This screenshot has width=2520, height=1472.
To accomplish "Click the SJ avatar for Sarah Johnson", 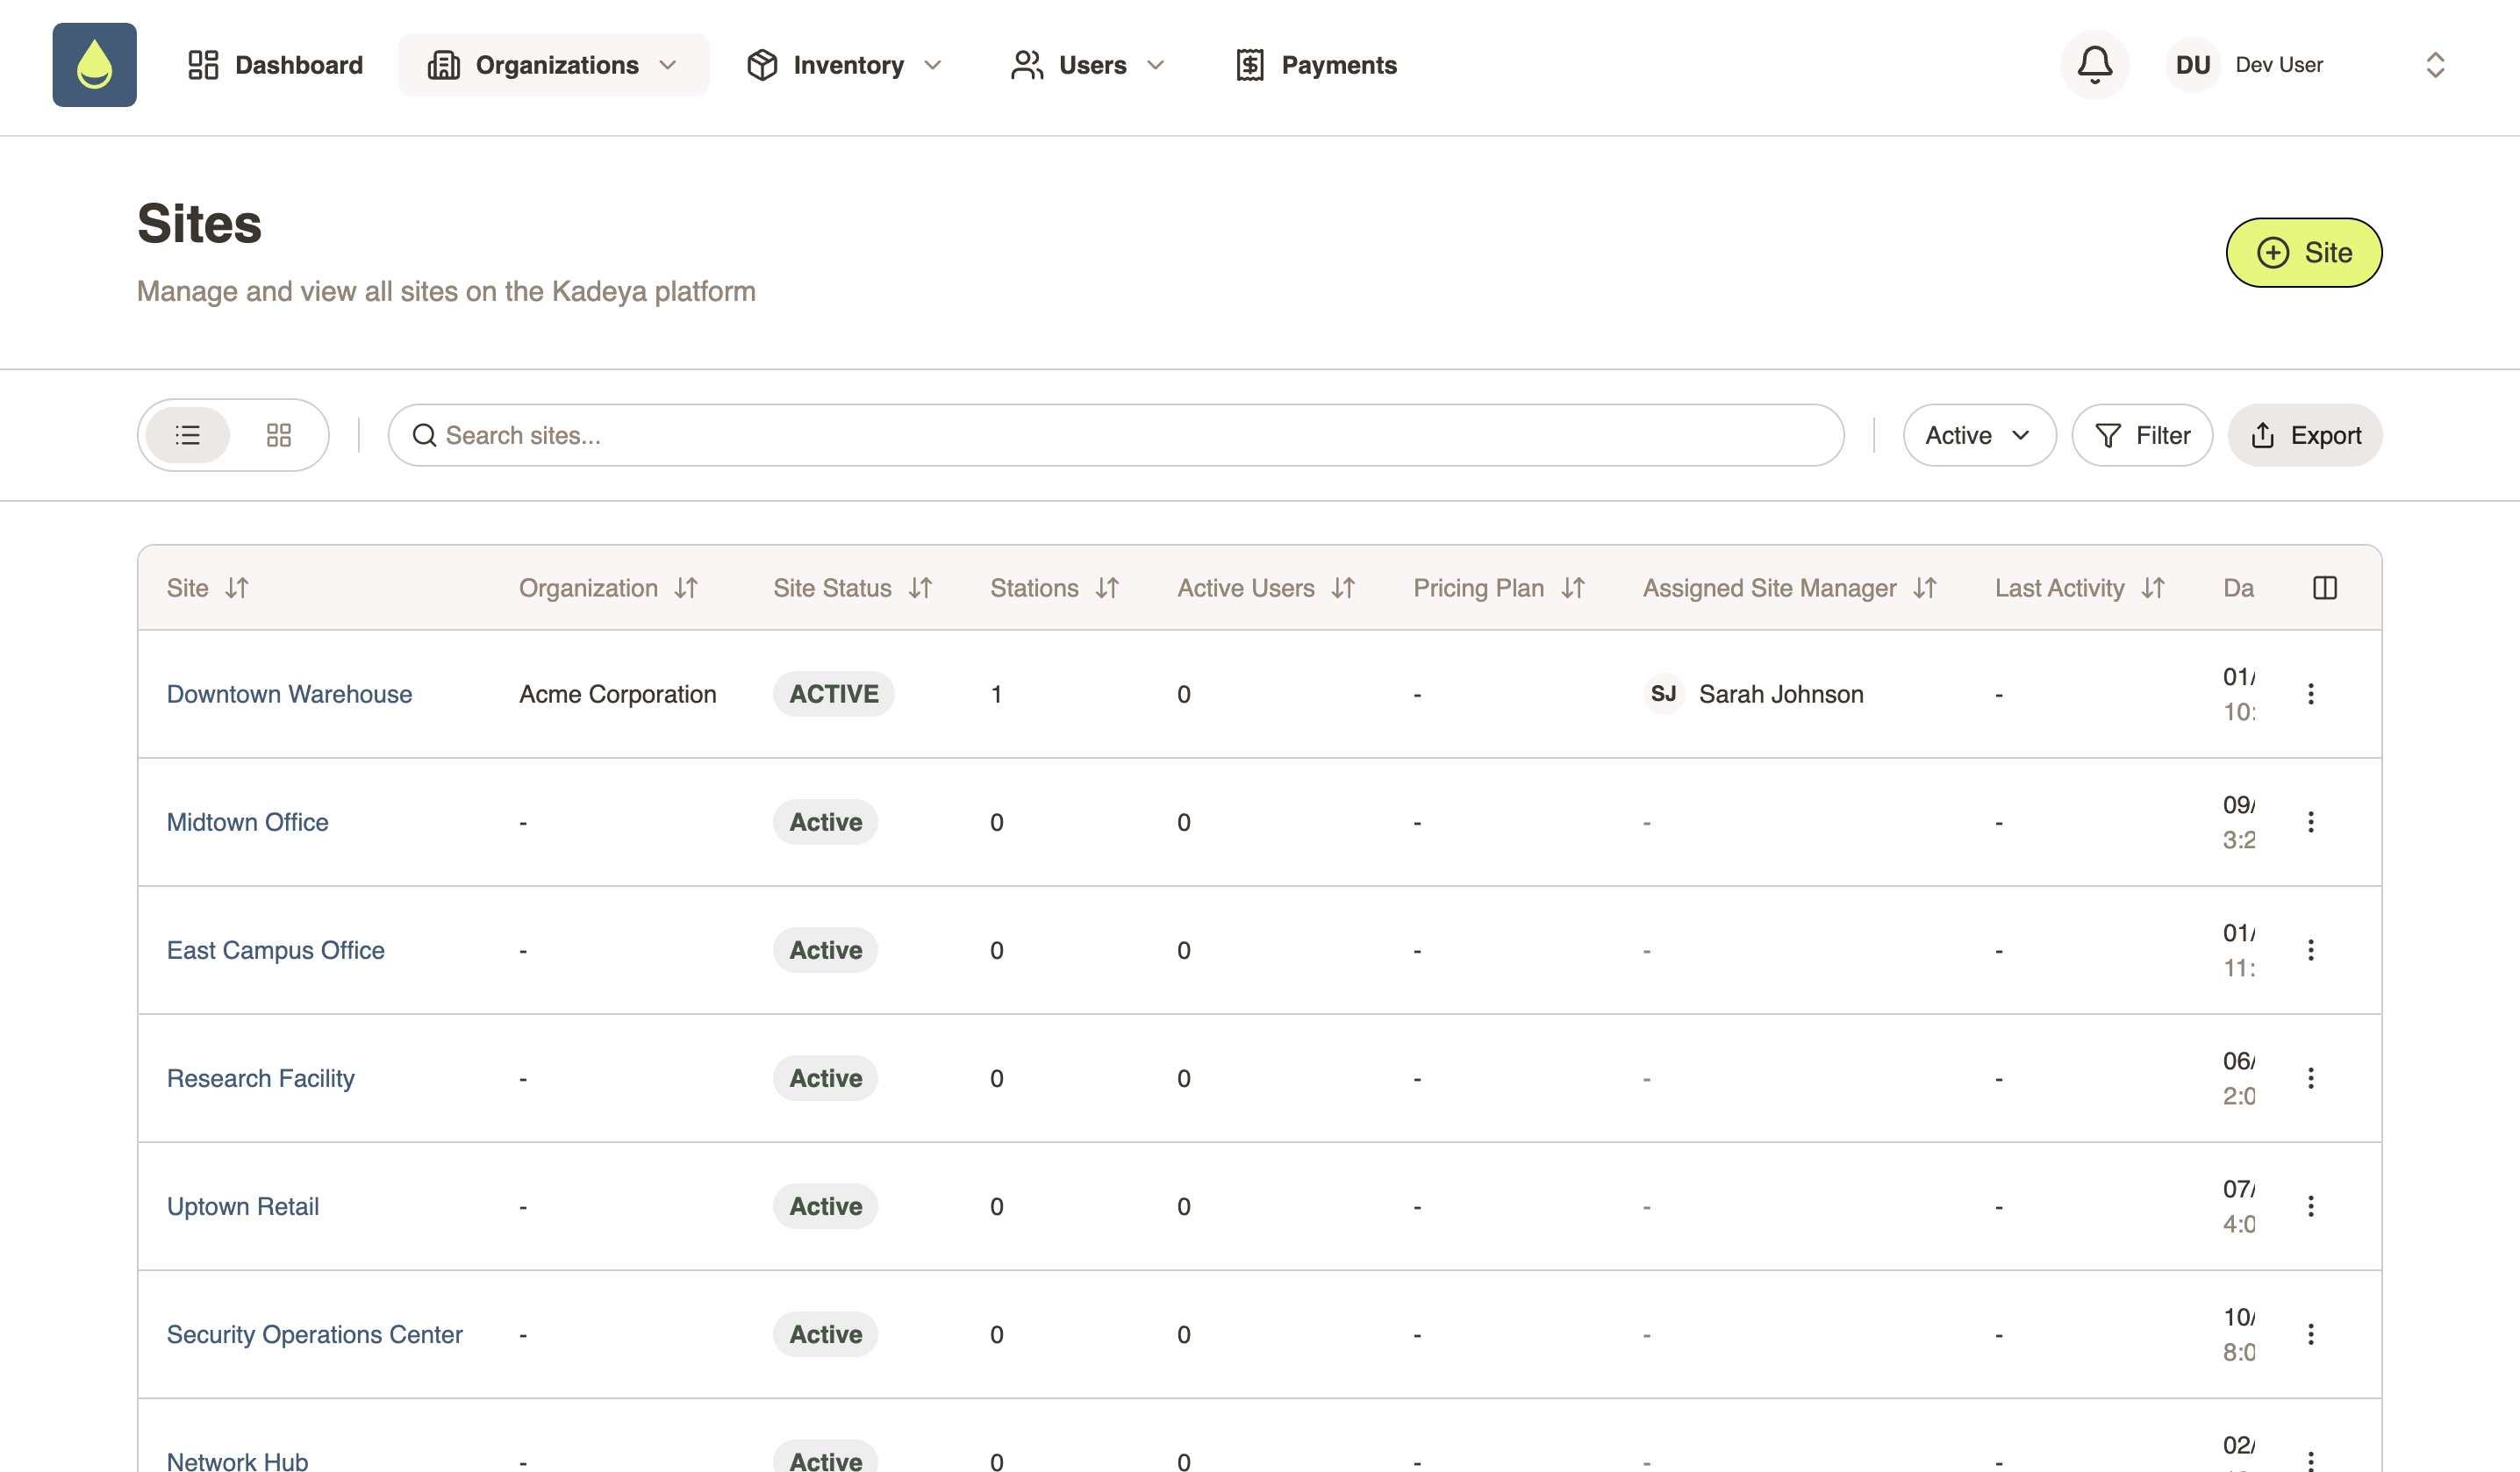I will pyautogui.click(x=1663, y=694).
